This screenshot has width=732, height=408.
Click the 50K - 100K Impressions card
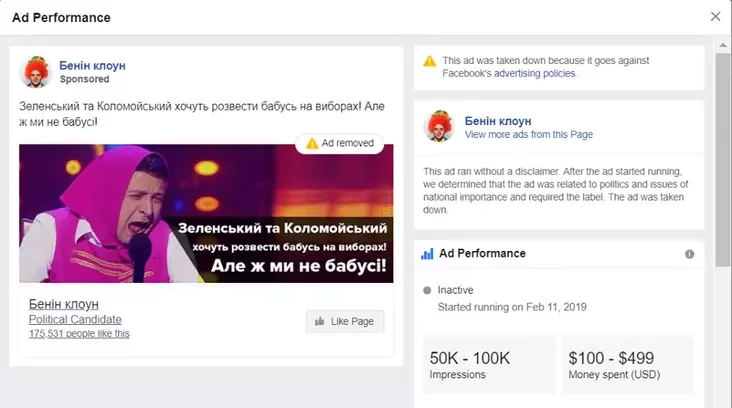[489, 365]
